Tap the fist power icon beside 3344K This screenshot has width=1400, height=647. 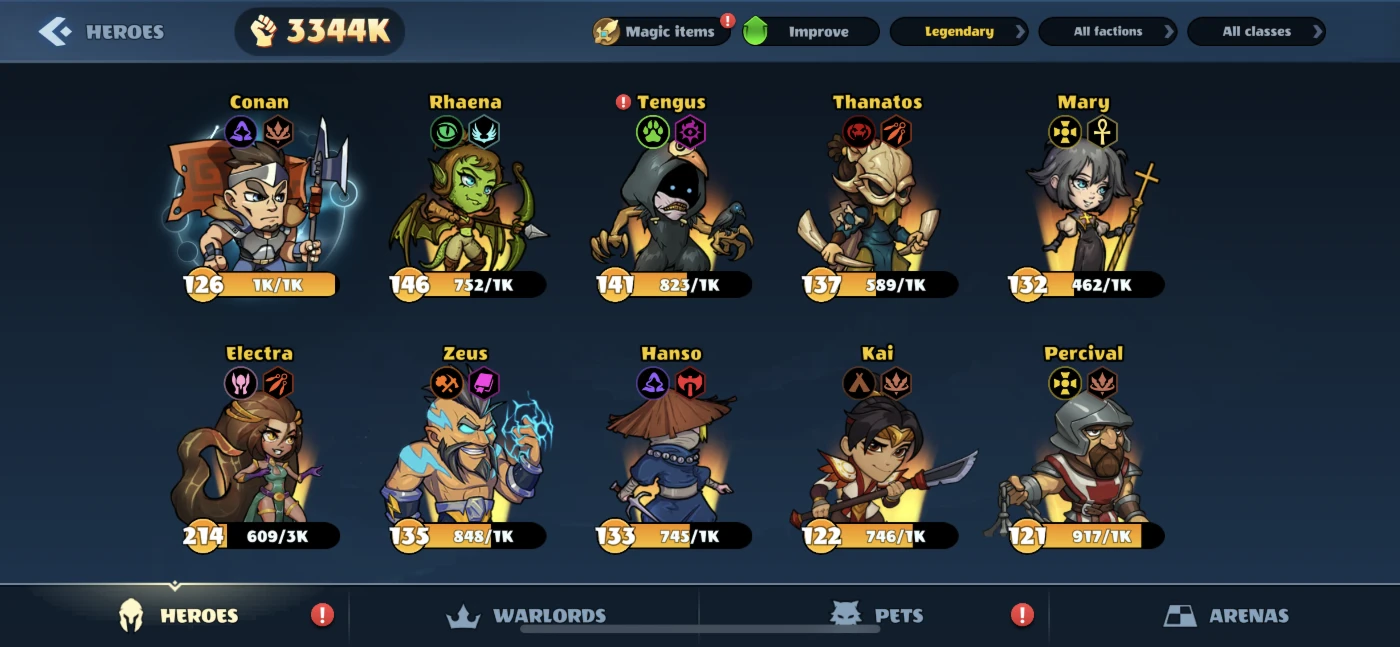[x=264, y=31]
